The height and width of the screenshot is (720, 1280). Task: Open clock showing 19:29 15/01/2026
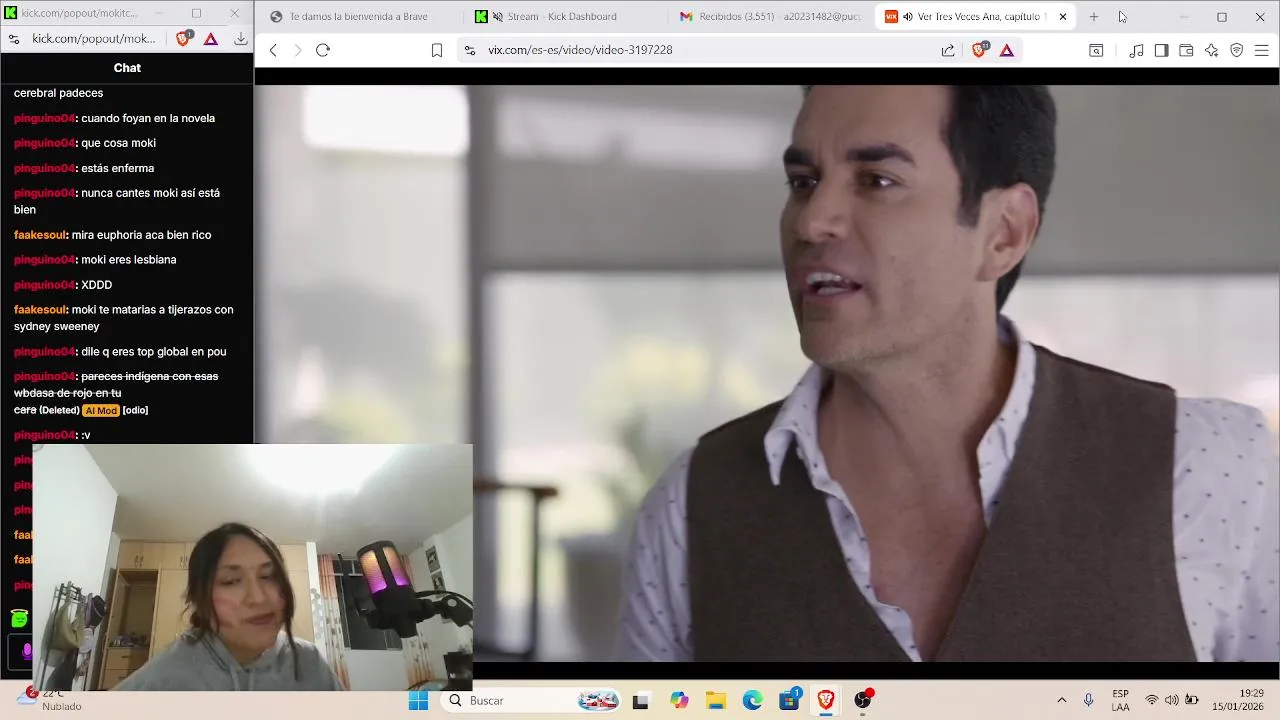click(1238, 700)
